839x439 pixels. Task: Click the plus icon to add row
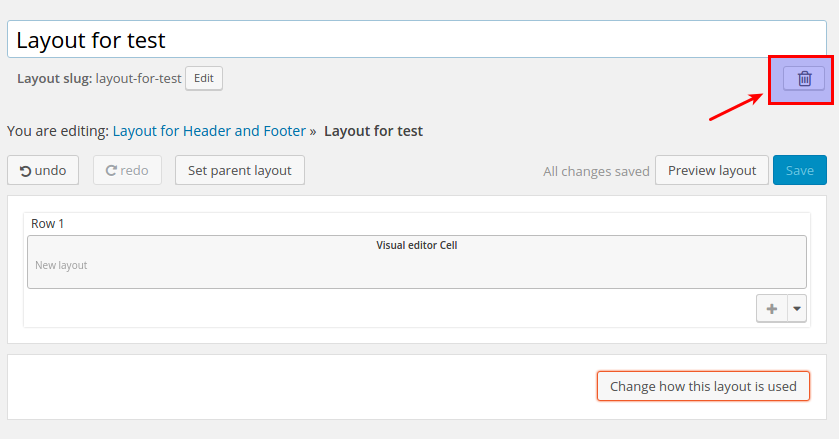tap(772, 308)
